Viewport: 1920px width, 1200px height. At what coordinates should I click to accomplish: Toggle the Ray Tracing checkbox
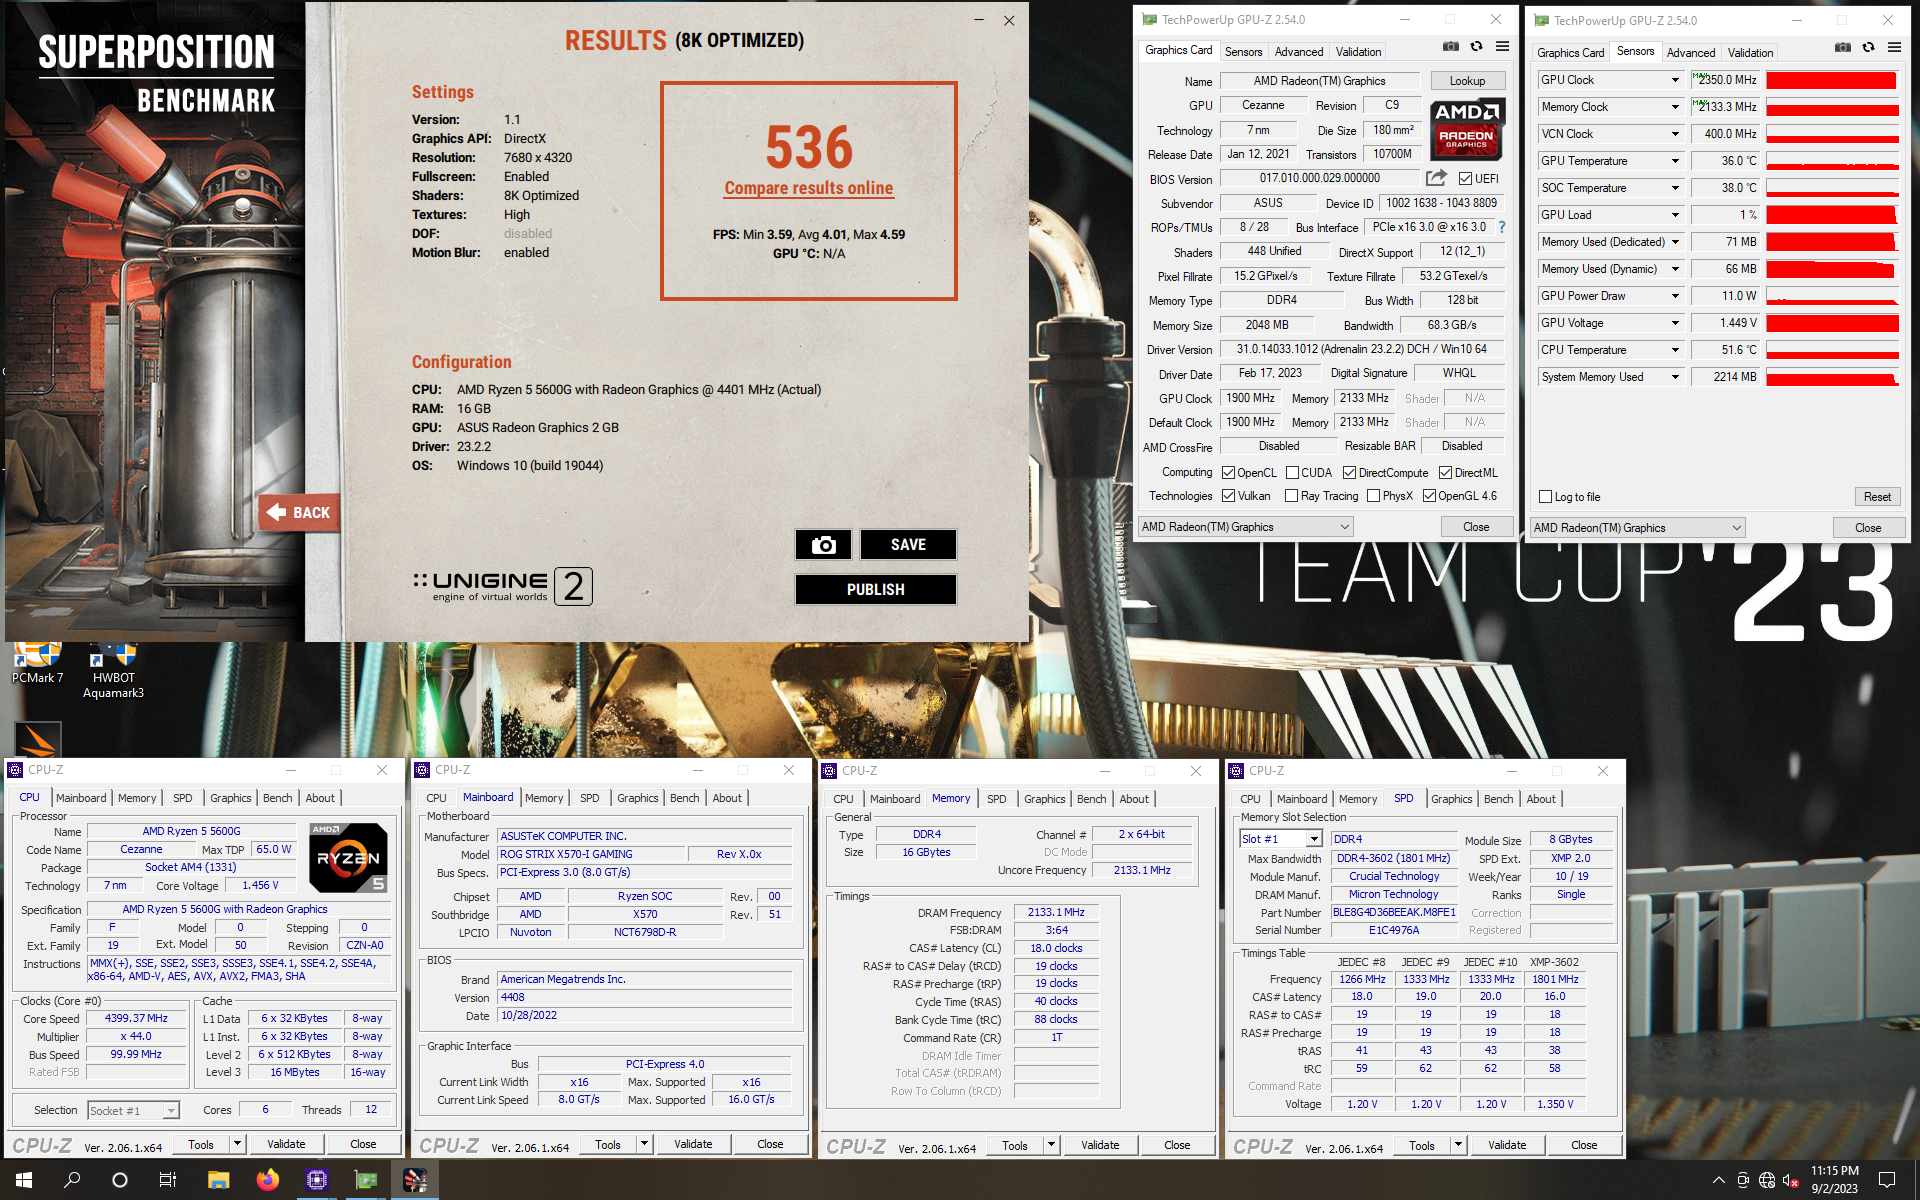1292,496
